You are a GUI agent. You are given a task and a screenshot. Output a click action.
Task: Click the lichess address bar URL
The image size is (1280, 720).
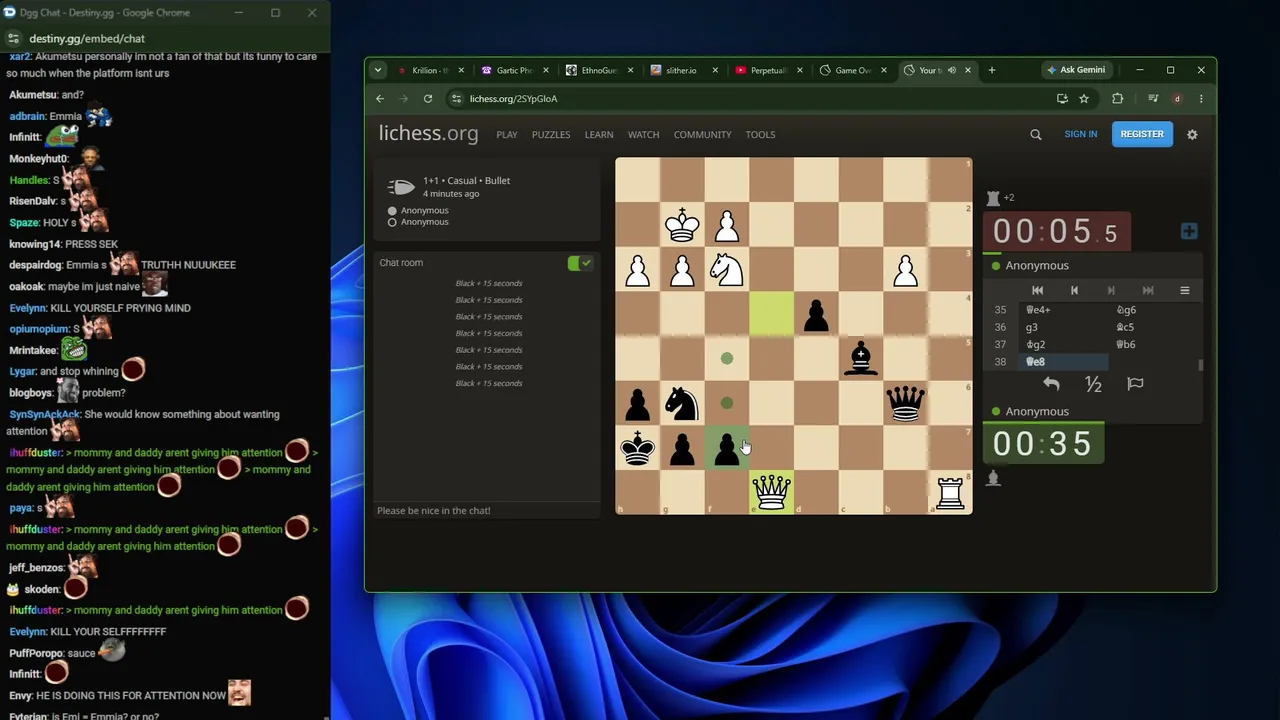513,98
